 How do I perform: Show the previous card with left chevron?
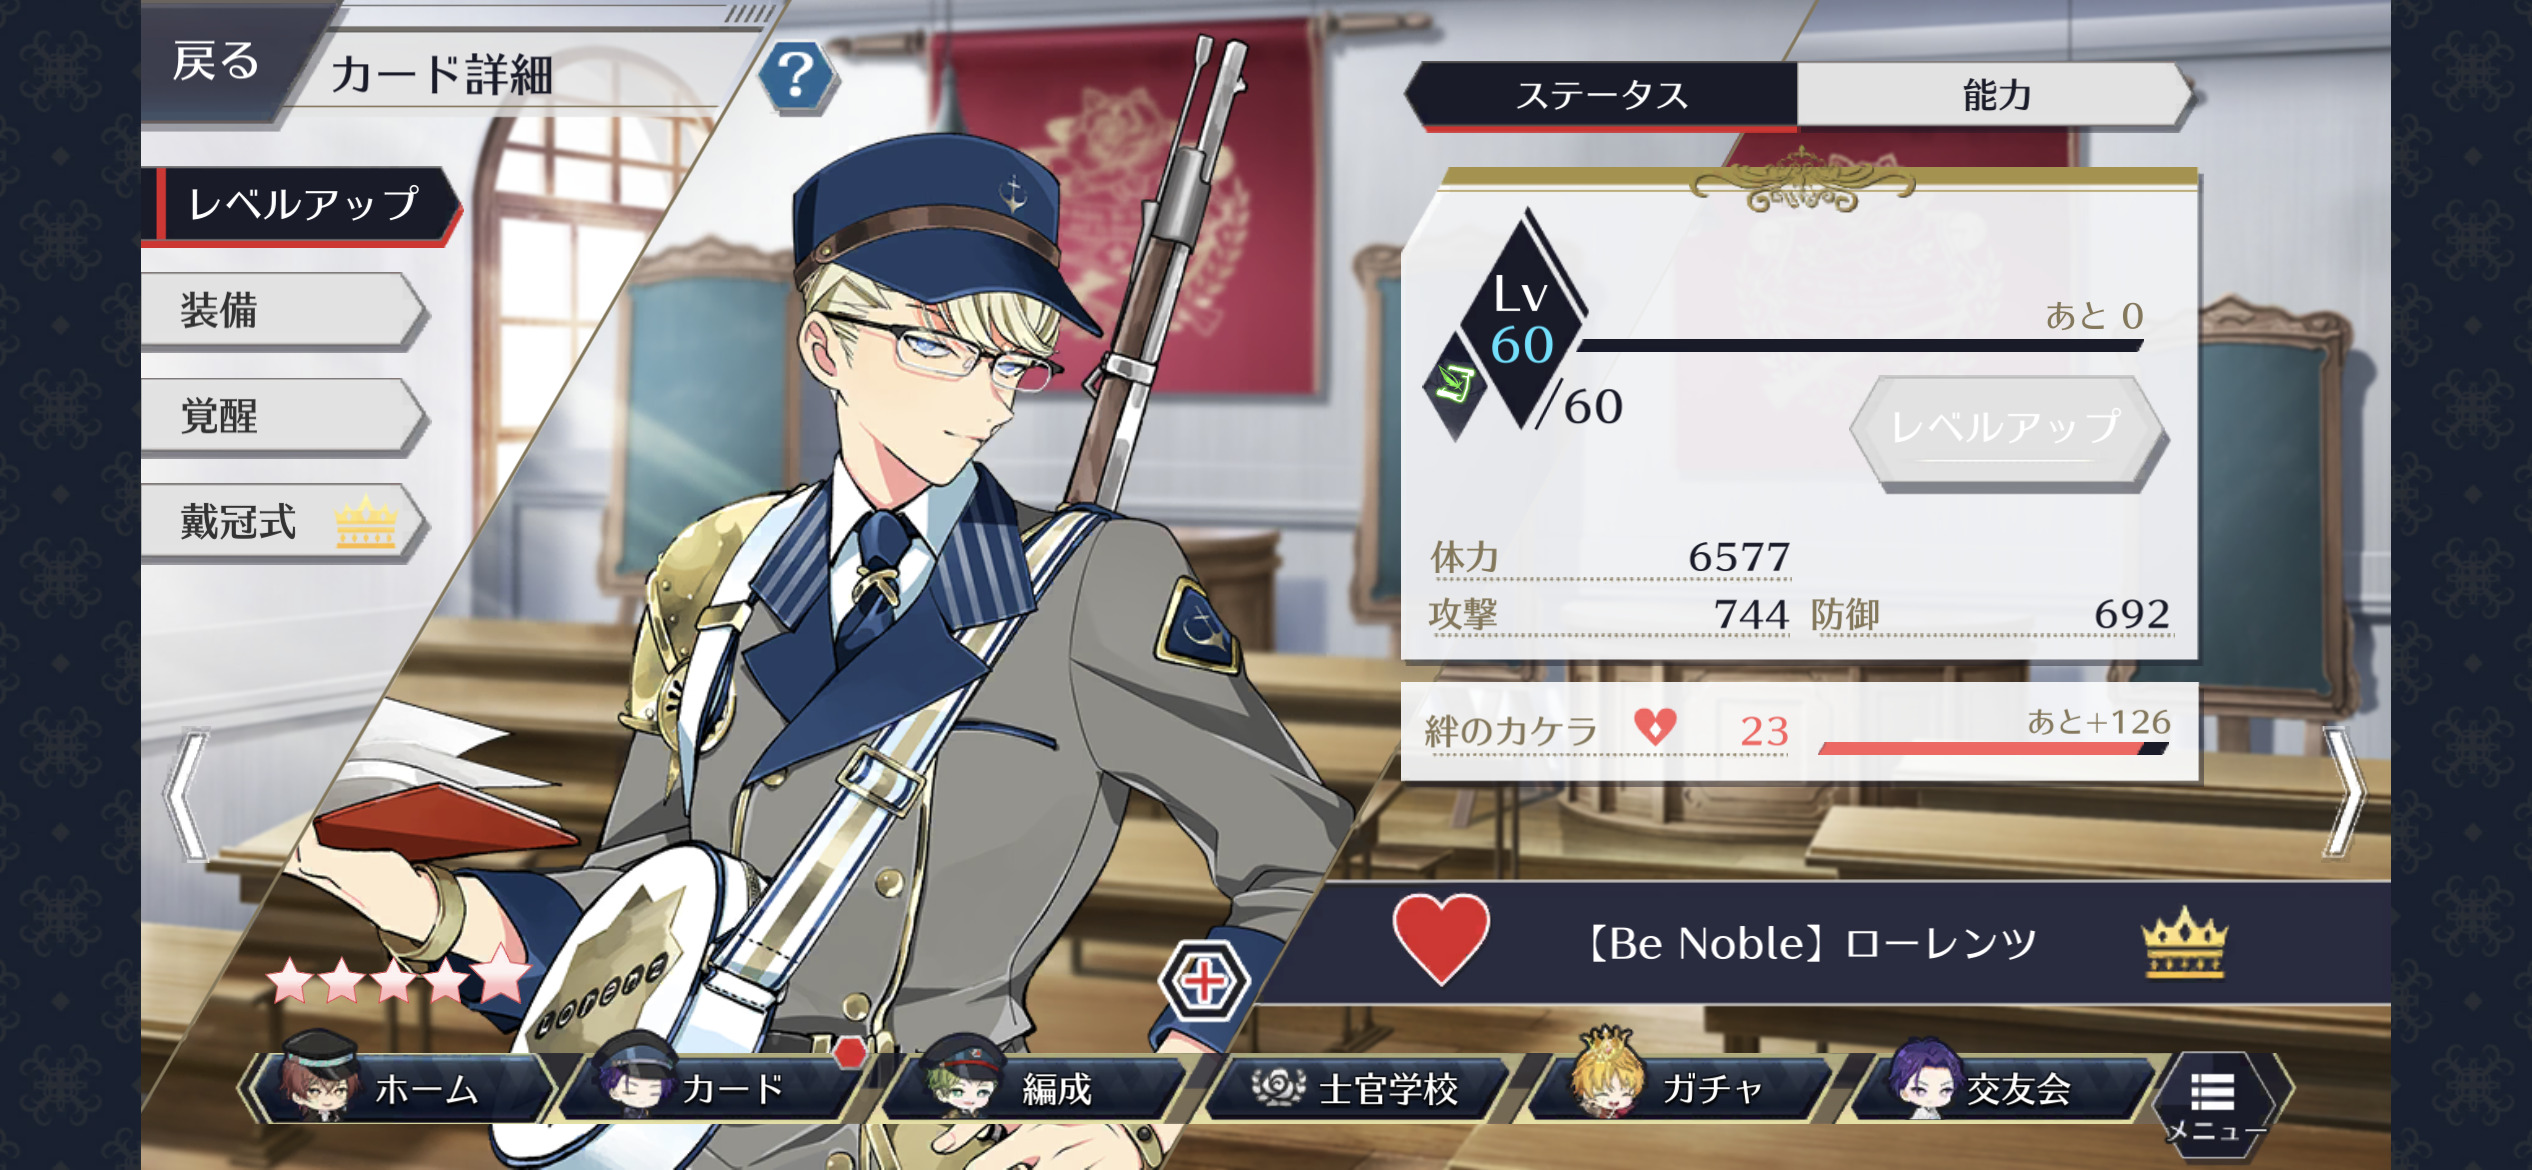187,795
